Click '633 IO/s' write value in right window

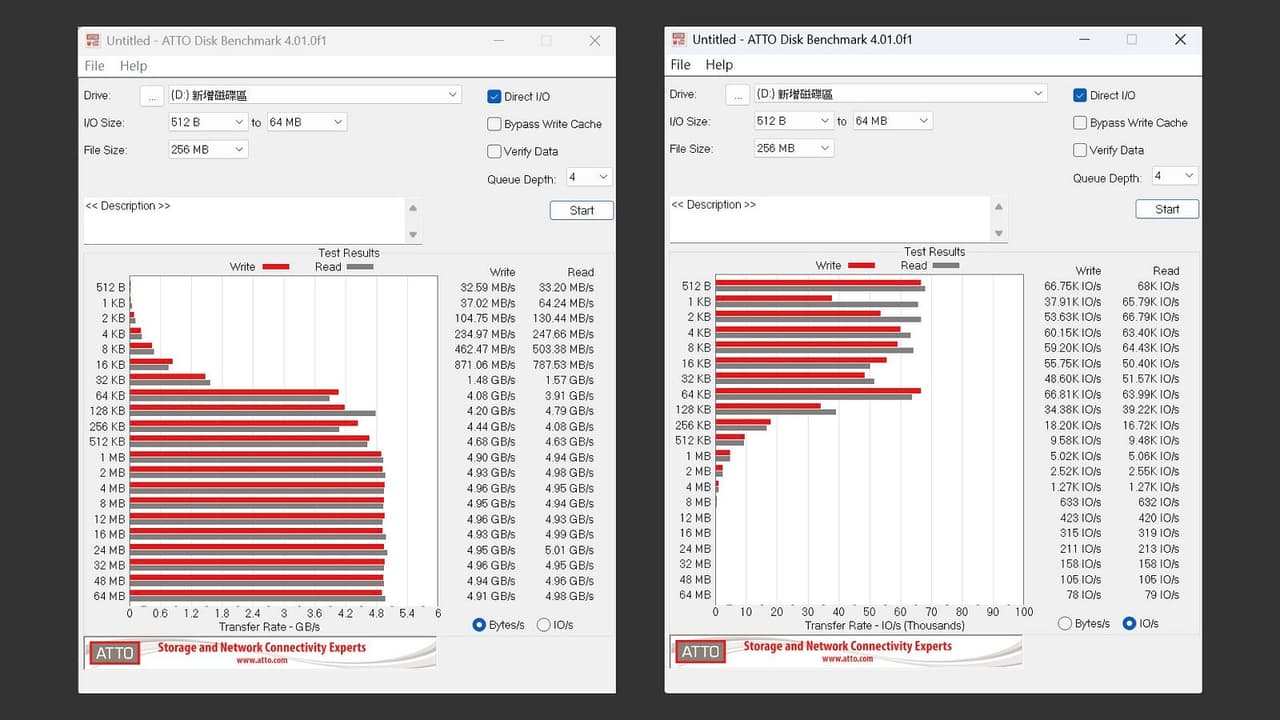(x=1079, y=502)
